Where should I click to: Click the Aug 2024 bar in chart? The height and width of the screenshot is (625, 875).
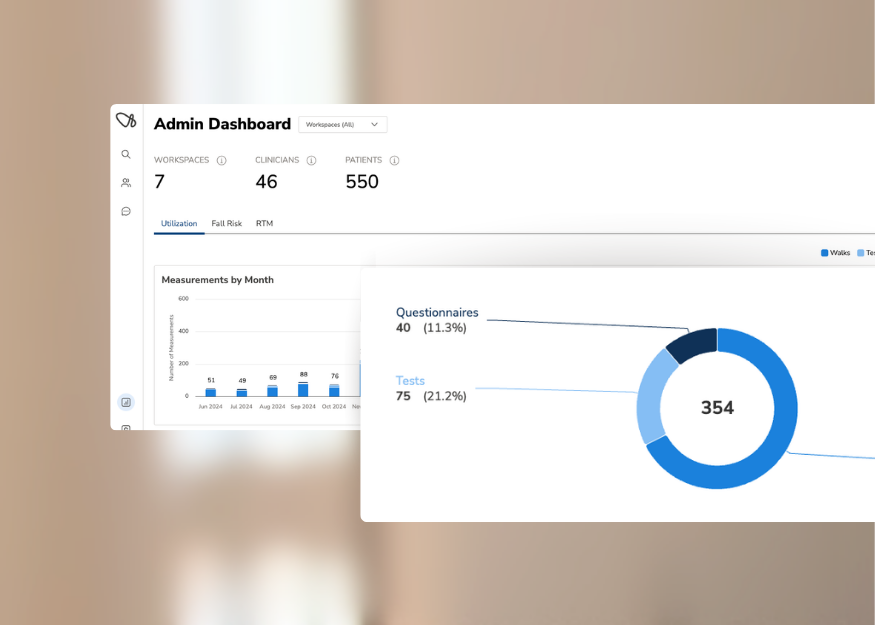[x=272, y=391]
